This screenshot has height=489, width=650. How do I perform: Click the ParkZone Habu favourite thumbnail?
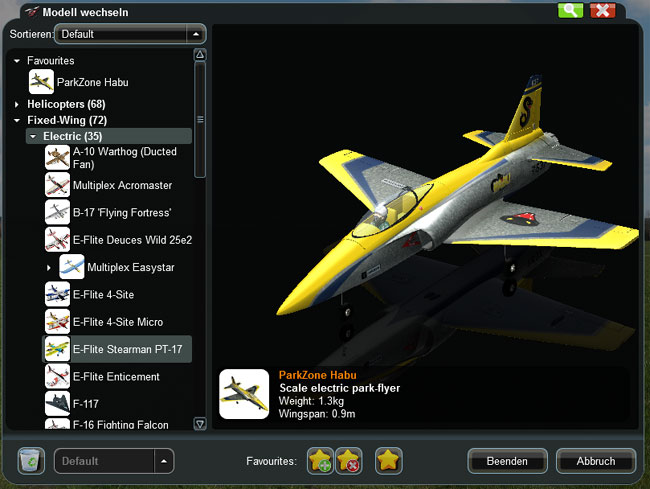[x=41, y=82]
